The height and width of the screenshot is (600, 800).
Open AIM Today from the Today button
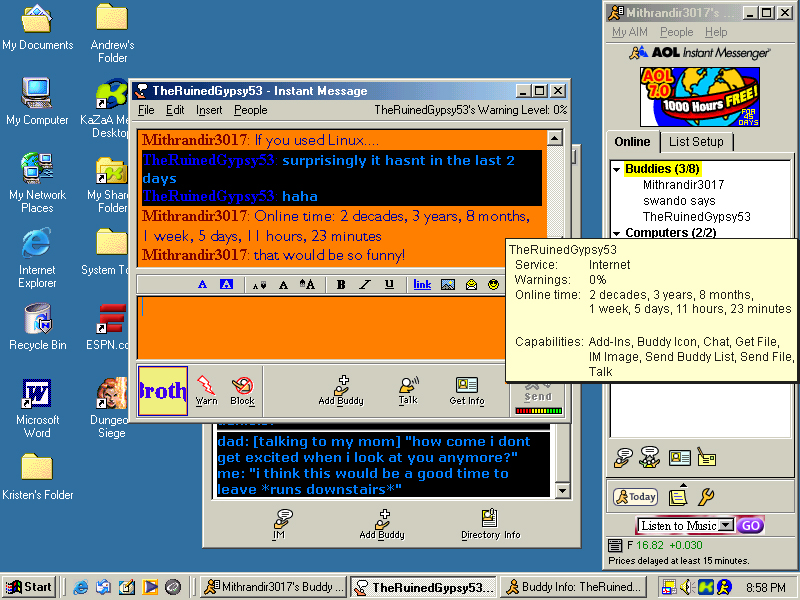[x=636, y=496]
